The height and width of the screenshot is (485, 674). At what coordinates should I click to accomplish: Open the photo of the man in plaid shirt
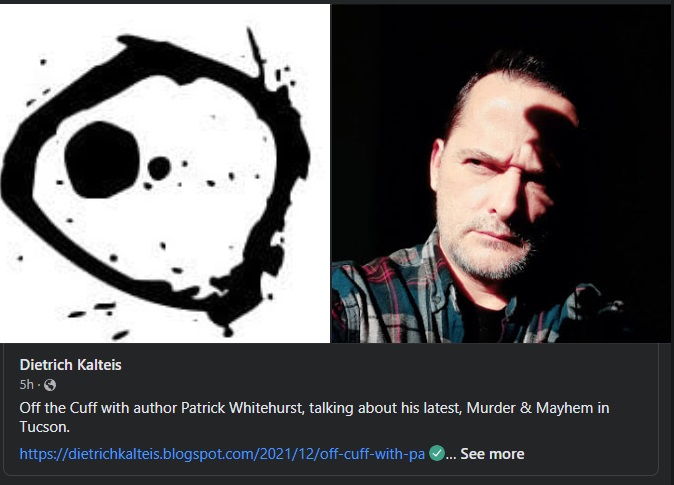pos(501,173)
